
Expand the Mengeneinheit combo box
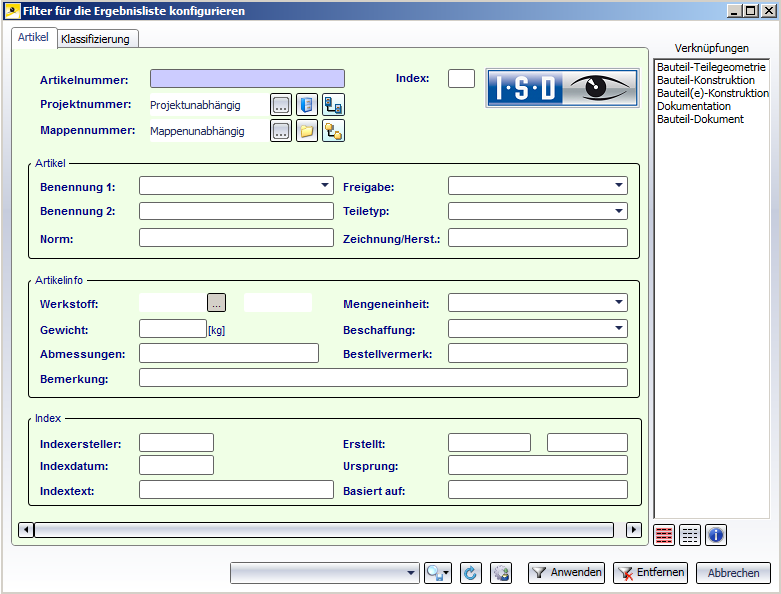tap(619, 302)
